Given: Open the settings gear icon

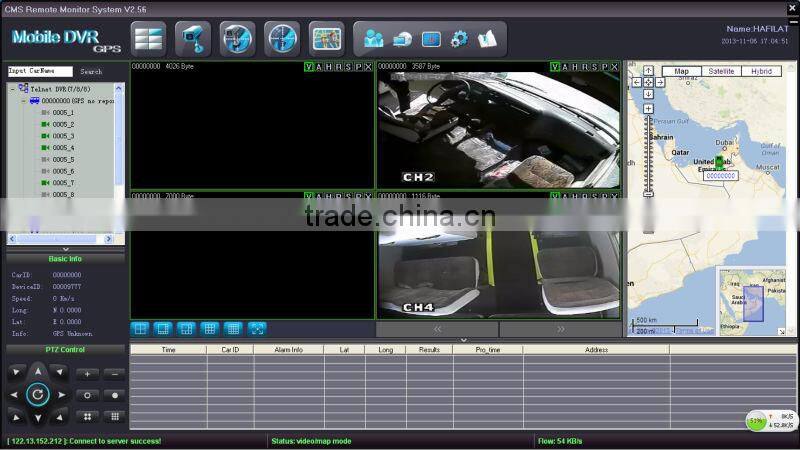Looking at the screenshot, I should tap(459, 40).
